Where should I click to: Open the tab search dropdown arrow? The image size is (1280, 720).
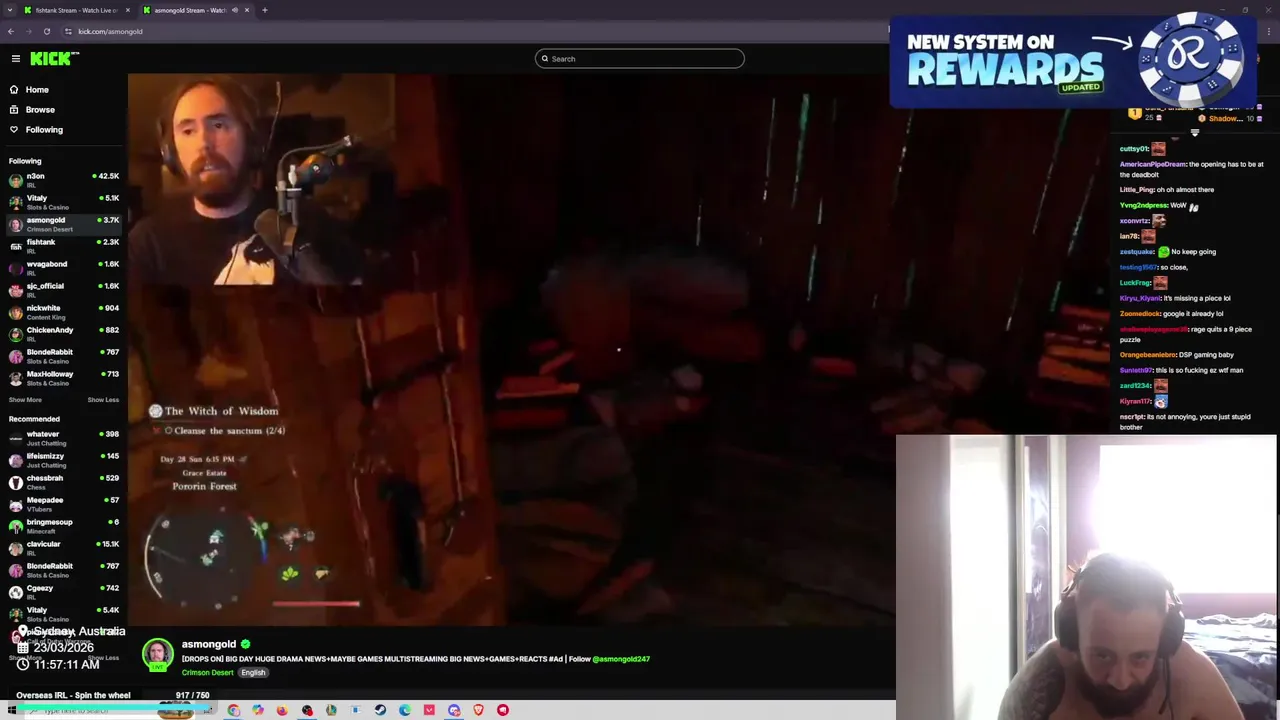pyautogui.click(x=10, y=10)
